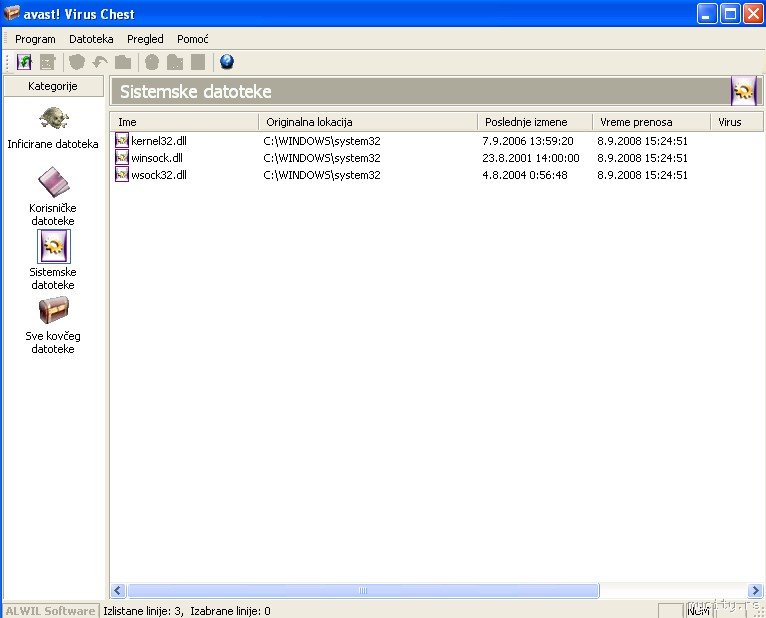
Task: Select the skull Inficirane datoteka category
Action: tap(53, 128)
